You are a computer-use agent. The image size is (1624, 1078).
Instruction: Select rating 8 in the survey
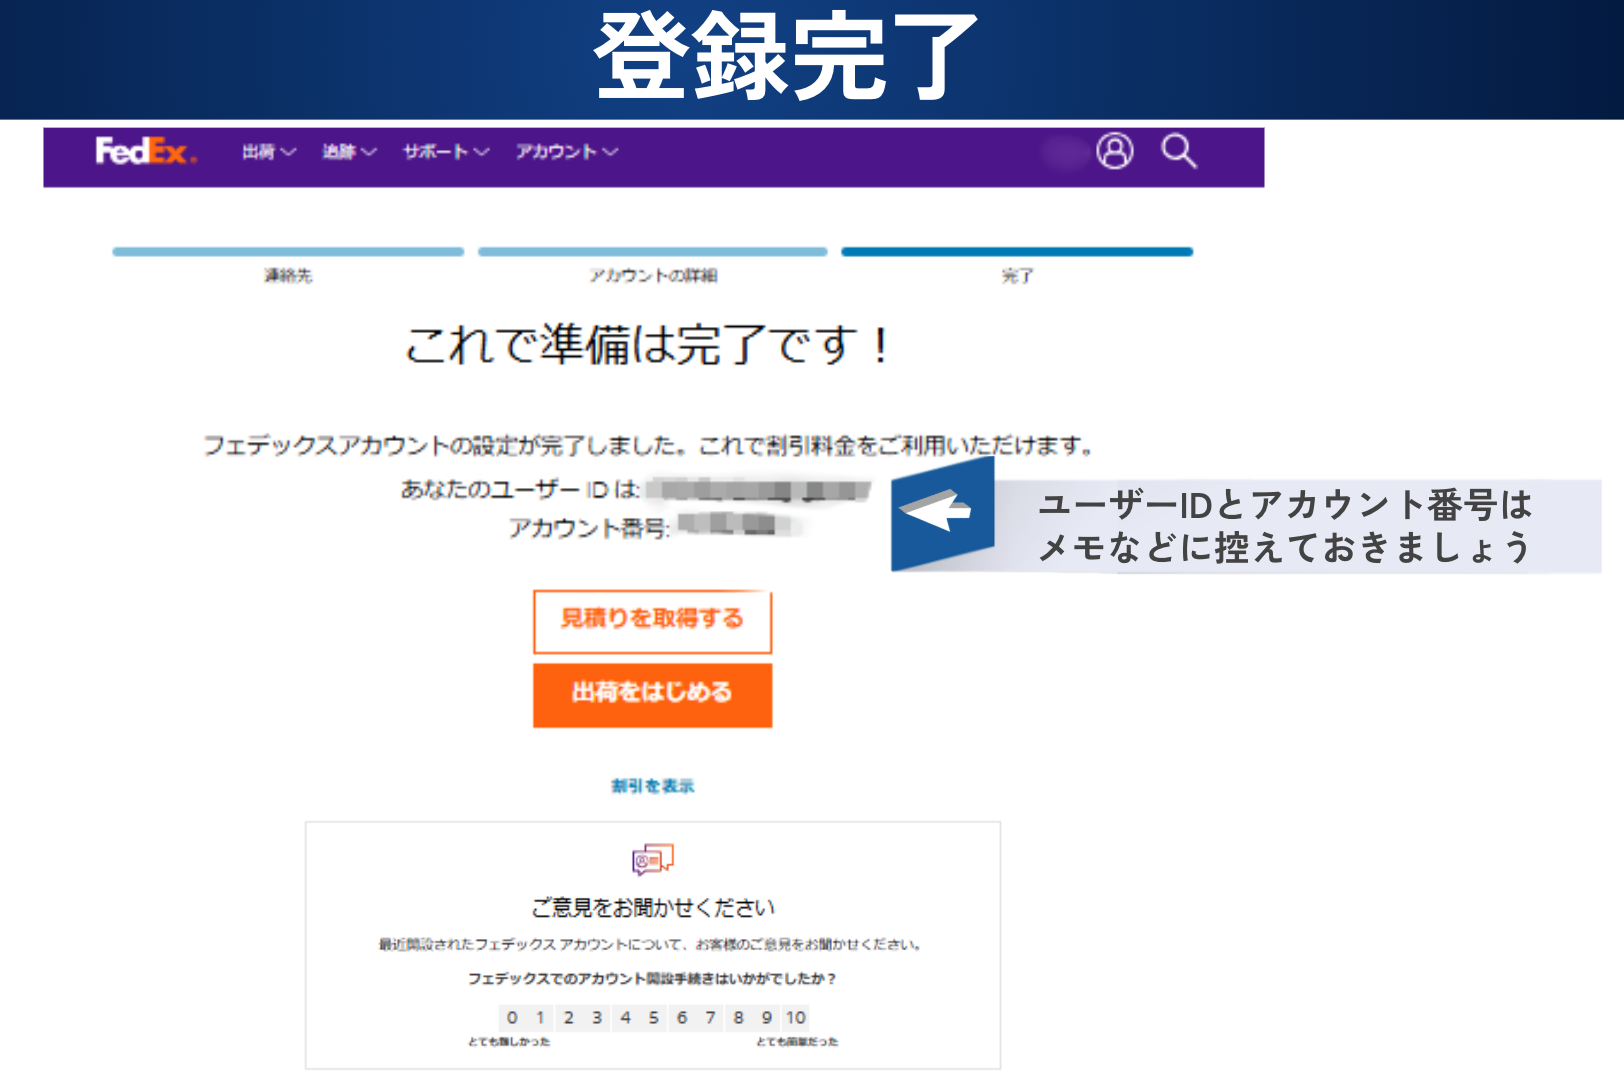tap(738, 1018)
